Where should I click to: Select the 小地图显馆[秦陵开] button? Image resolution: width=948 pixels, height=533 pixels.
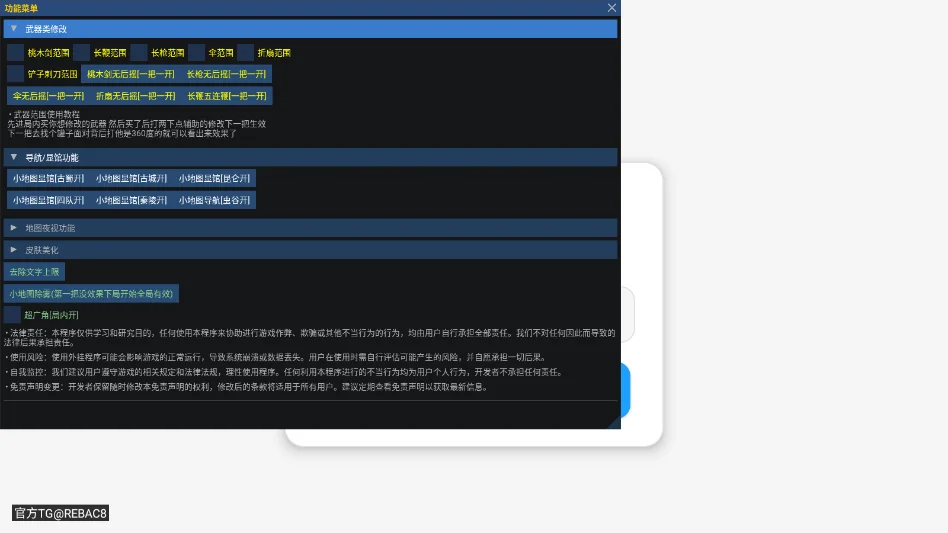pos(131,200)
